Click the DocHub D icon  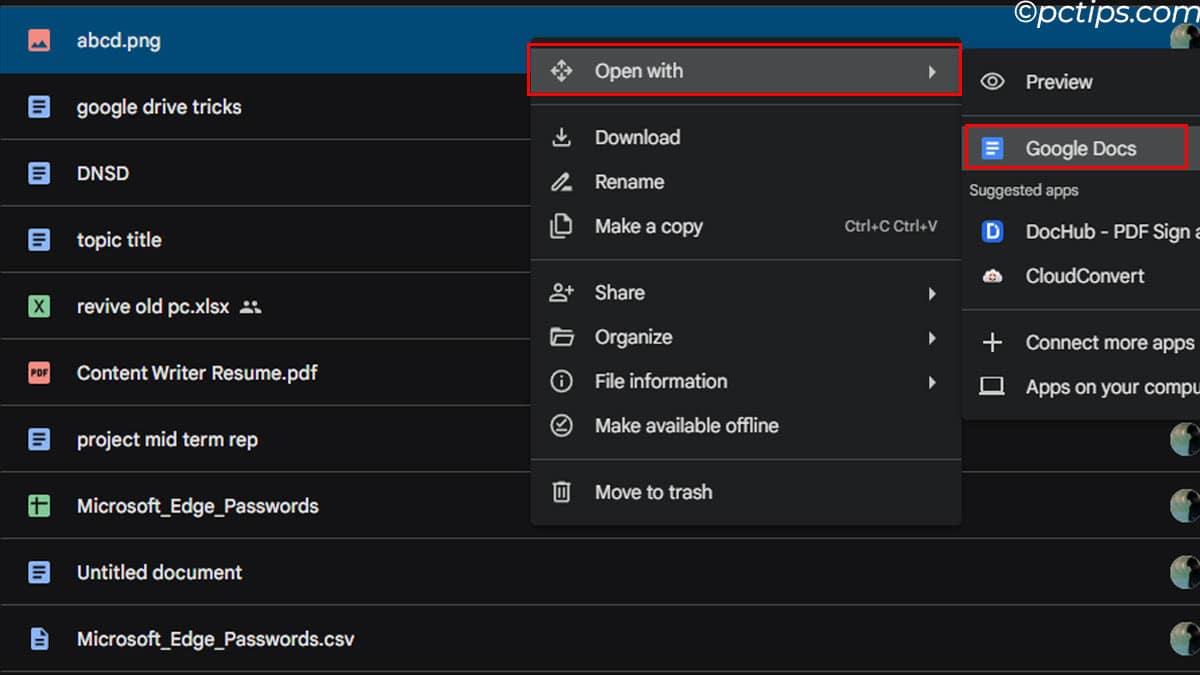pyautogui.click(x=992, y=232)
